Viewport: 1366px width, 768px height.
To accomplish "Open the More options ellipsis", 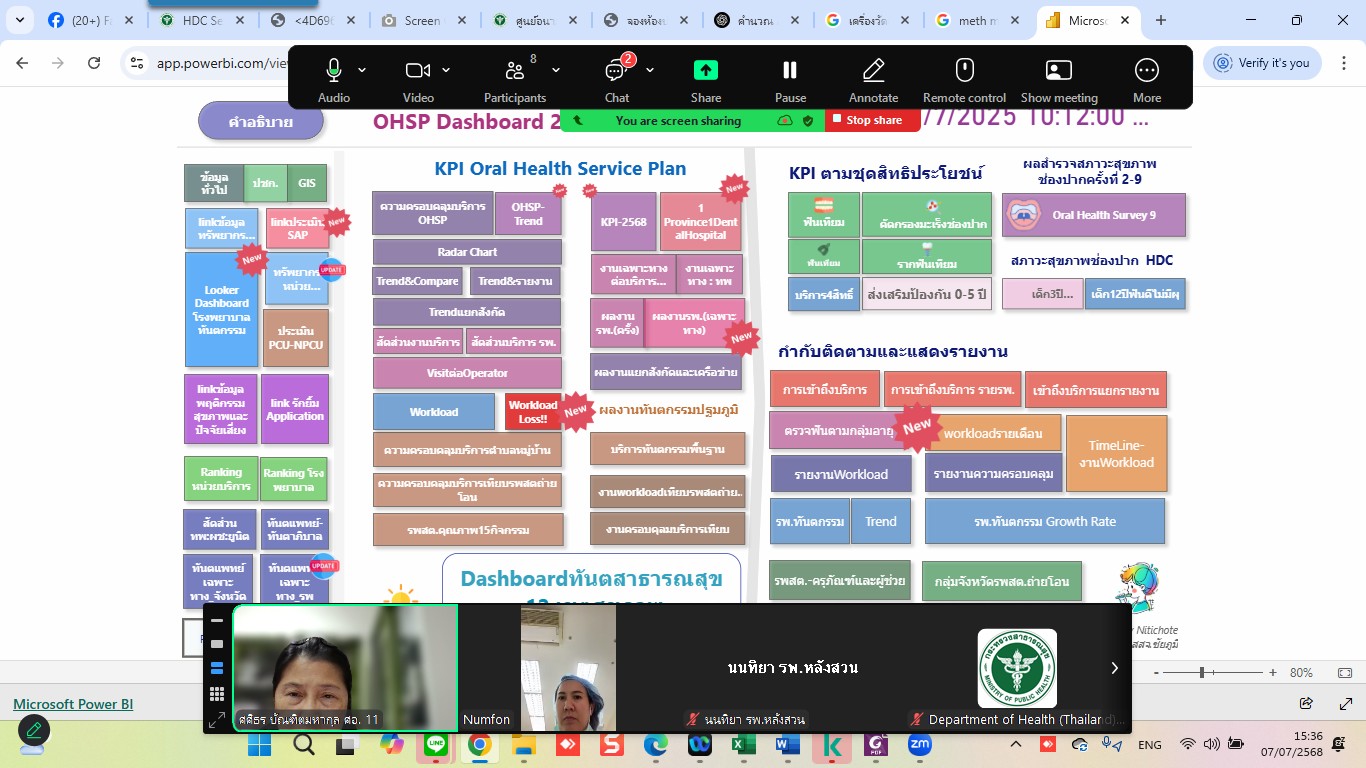I will tap(1146, 71).
